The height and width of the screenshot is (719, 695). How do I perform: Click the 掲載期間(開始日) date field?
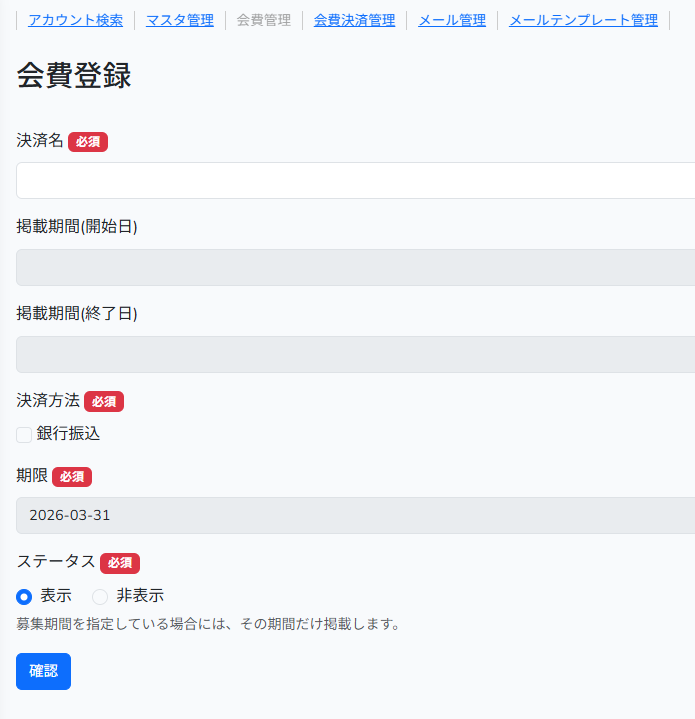pyautogui.click(x=355, y=267)
